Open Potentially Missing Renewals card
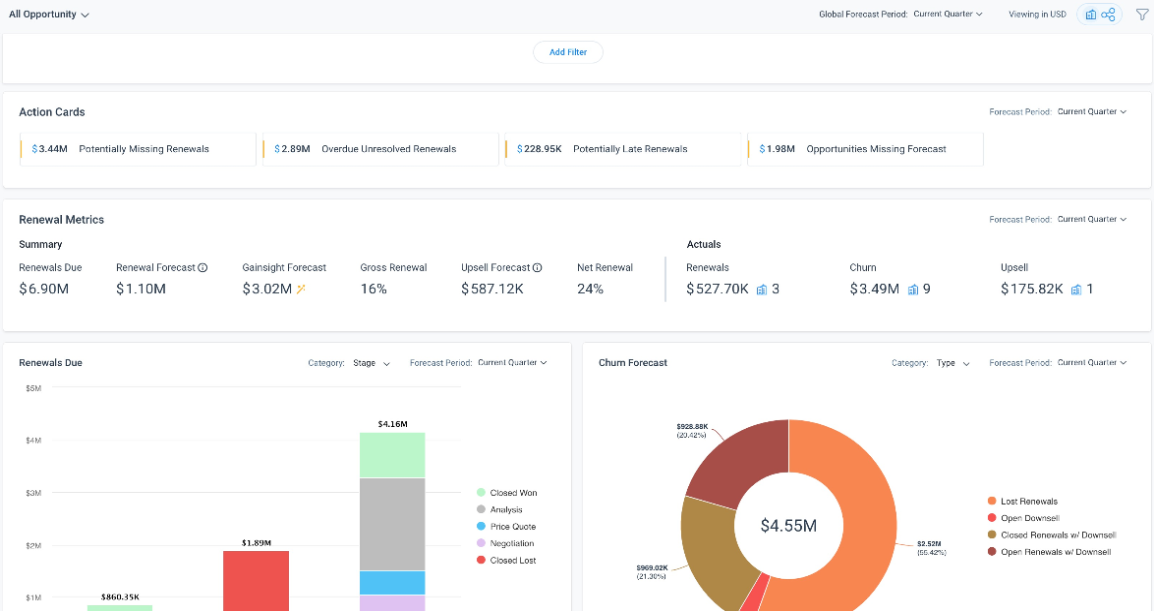1154x611 pixels. (138, 149)
